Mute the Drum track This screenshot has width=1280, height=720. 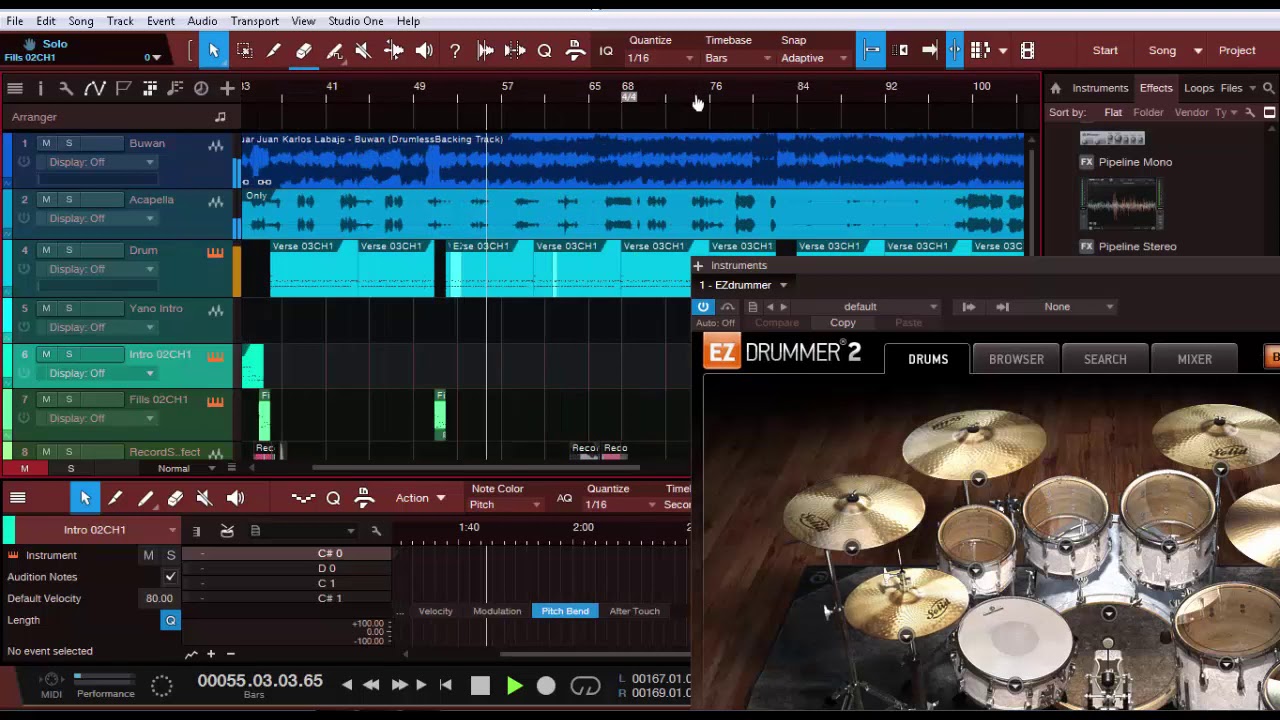[x=45, y=250]
